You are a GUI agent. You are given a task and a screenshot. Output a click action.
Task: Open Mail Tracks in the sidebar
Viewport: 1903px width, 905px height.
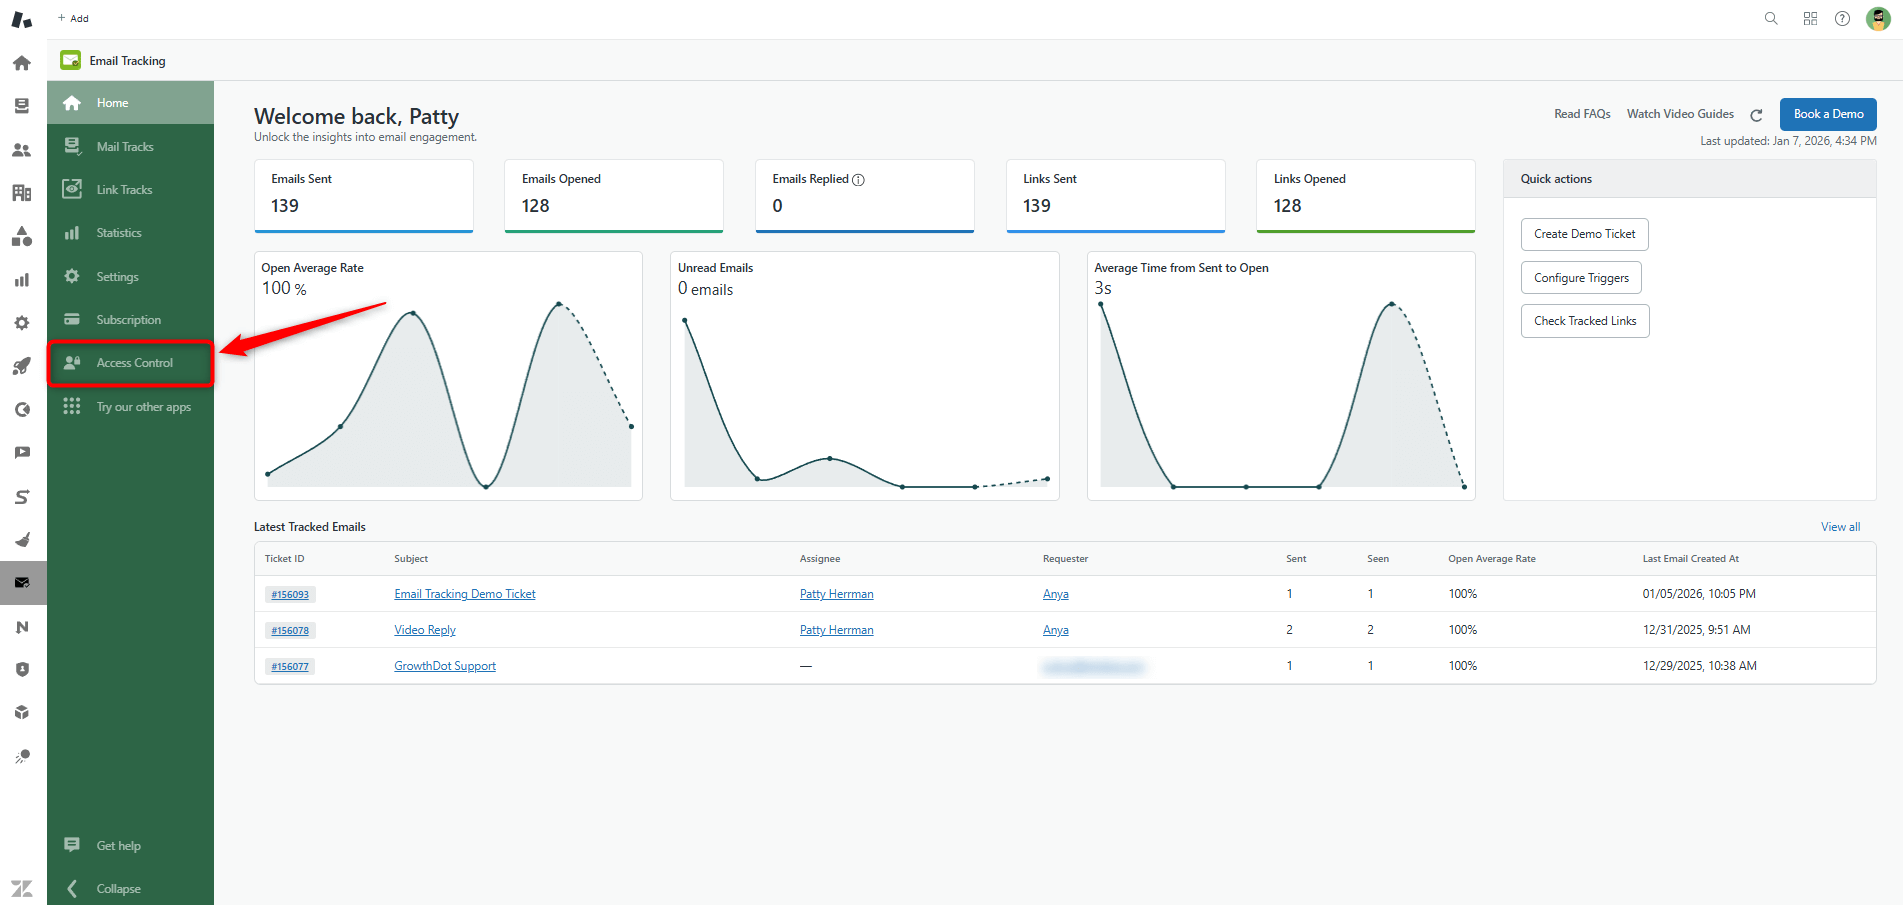click(125, 147)
